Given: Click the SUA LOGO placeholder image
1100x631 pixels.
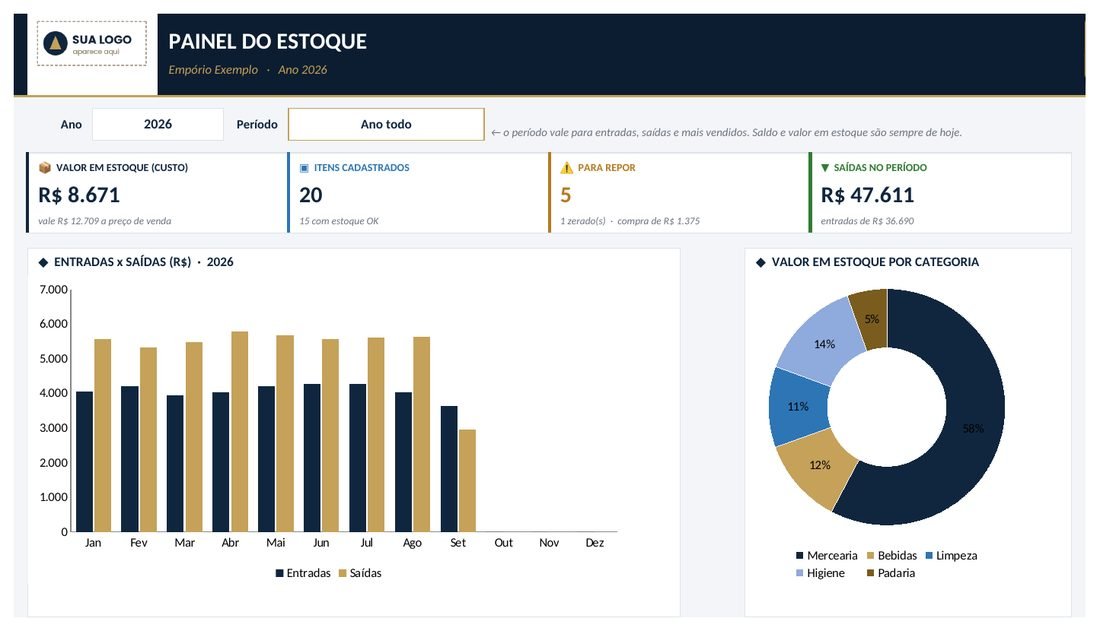Looking at the screenshot, I should tap(92, 44).
